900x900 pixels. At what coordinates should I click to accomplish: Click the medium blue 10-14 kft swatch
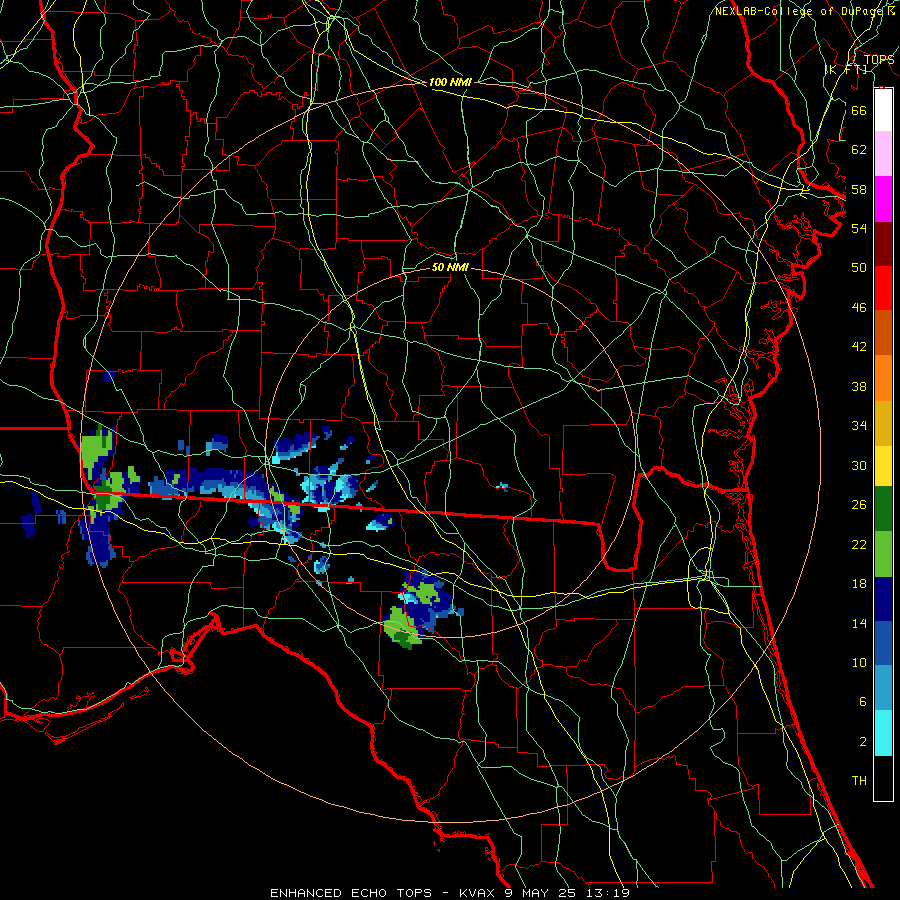(883, 643)
